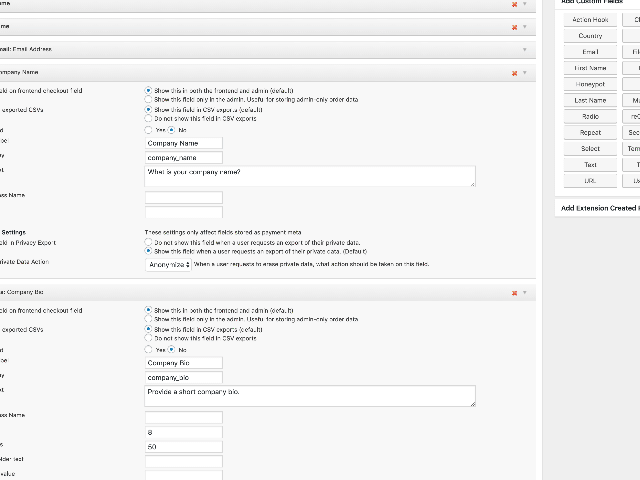The height and width of the screenshot is (480, 640).
Task: Click the red X on the topmost field row
Action: coord(514,4)
